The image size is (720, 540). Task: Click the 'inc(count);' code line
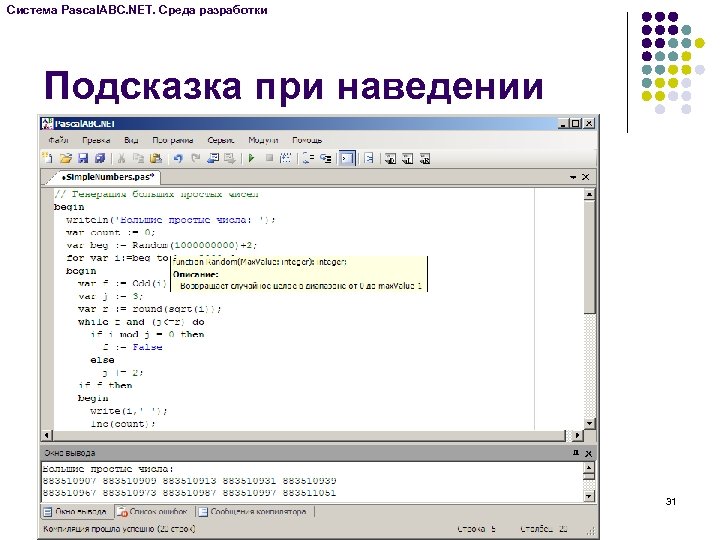[123, 423]
